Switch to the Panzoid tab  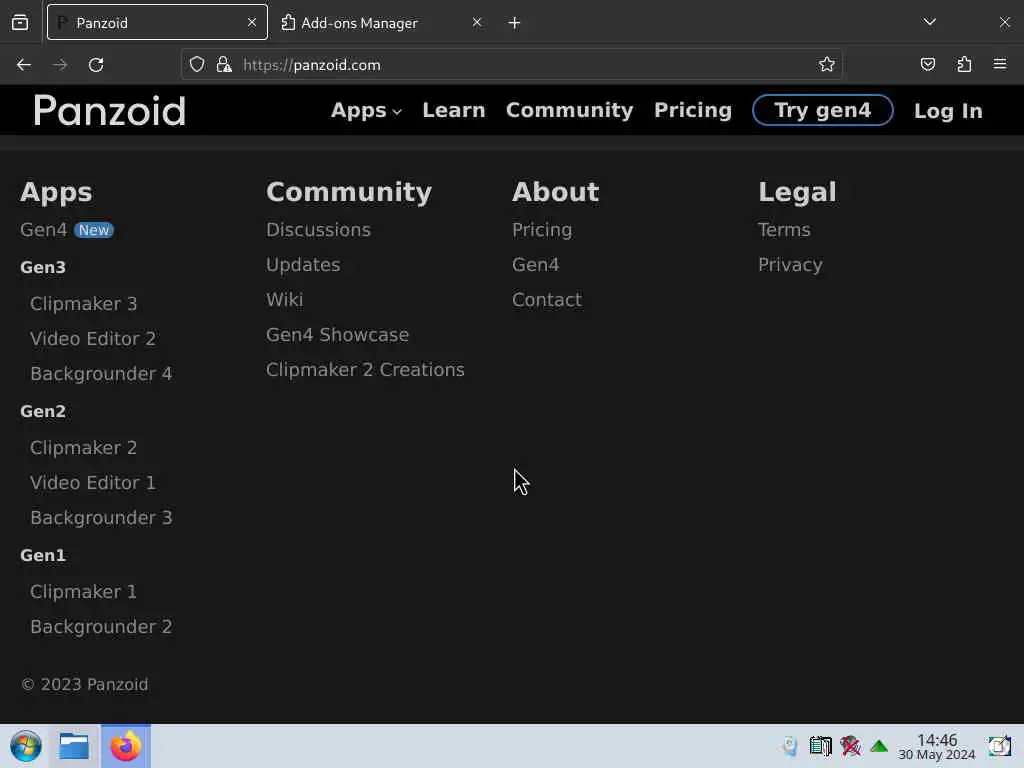pos(157,23)
